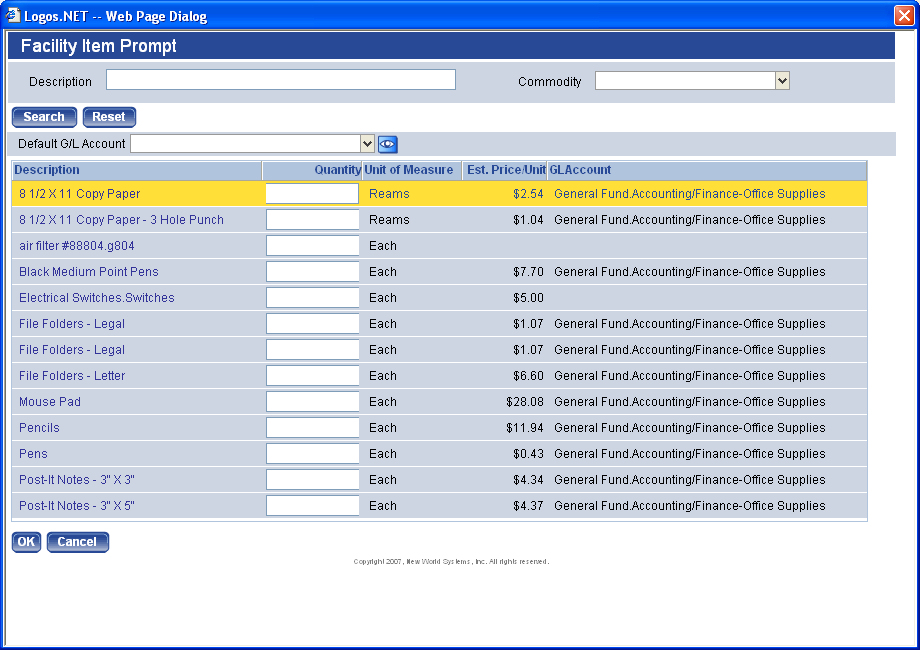920x650 pixels.
Task: Expand the Default G/L Account dropdown
Action: [367, 144]
